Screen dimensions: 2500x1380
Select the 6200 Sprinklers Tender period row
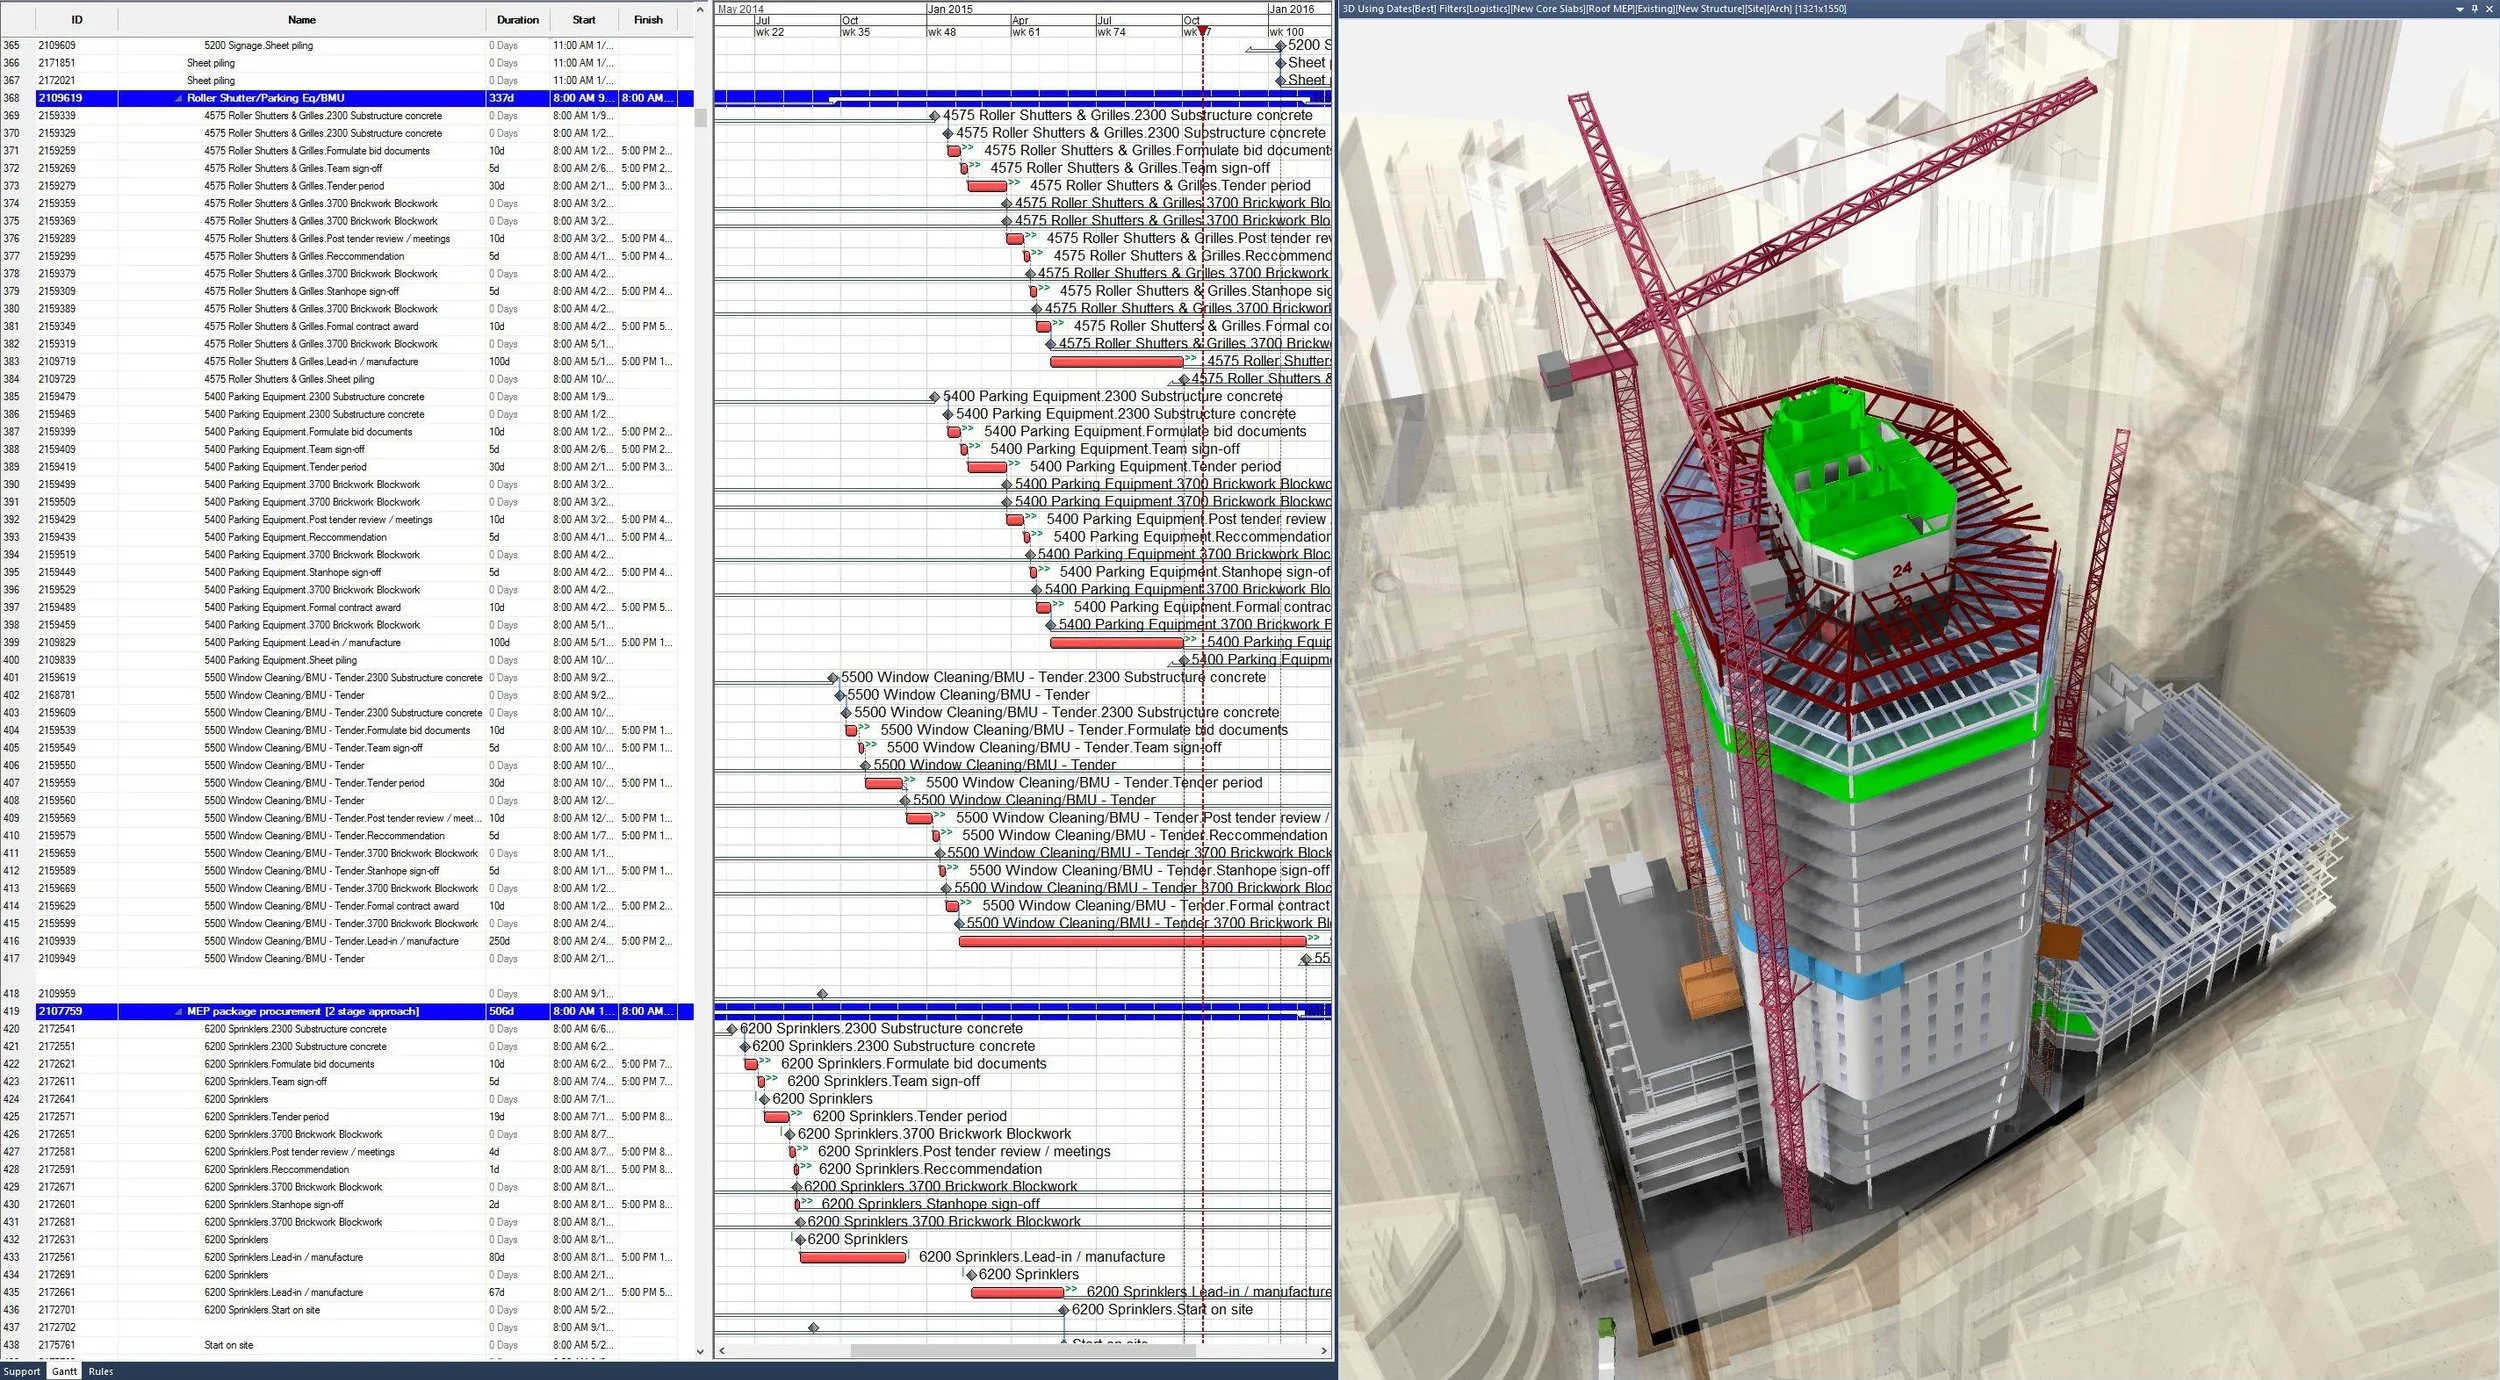[266, 1116]
